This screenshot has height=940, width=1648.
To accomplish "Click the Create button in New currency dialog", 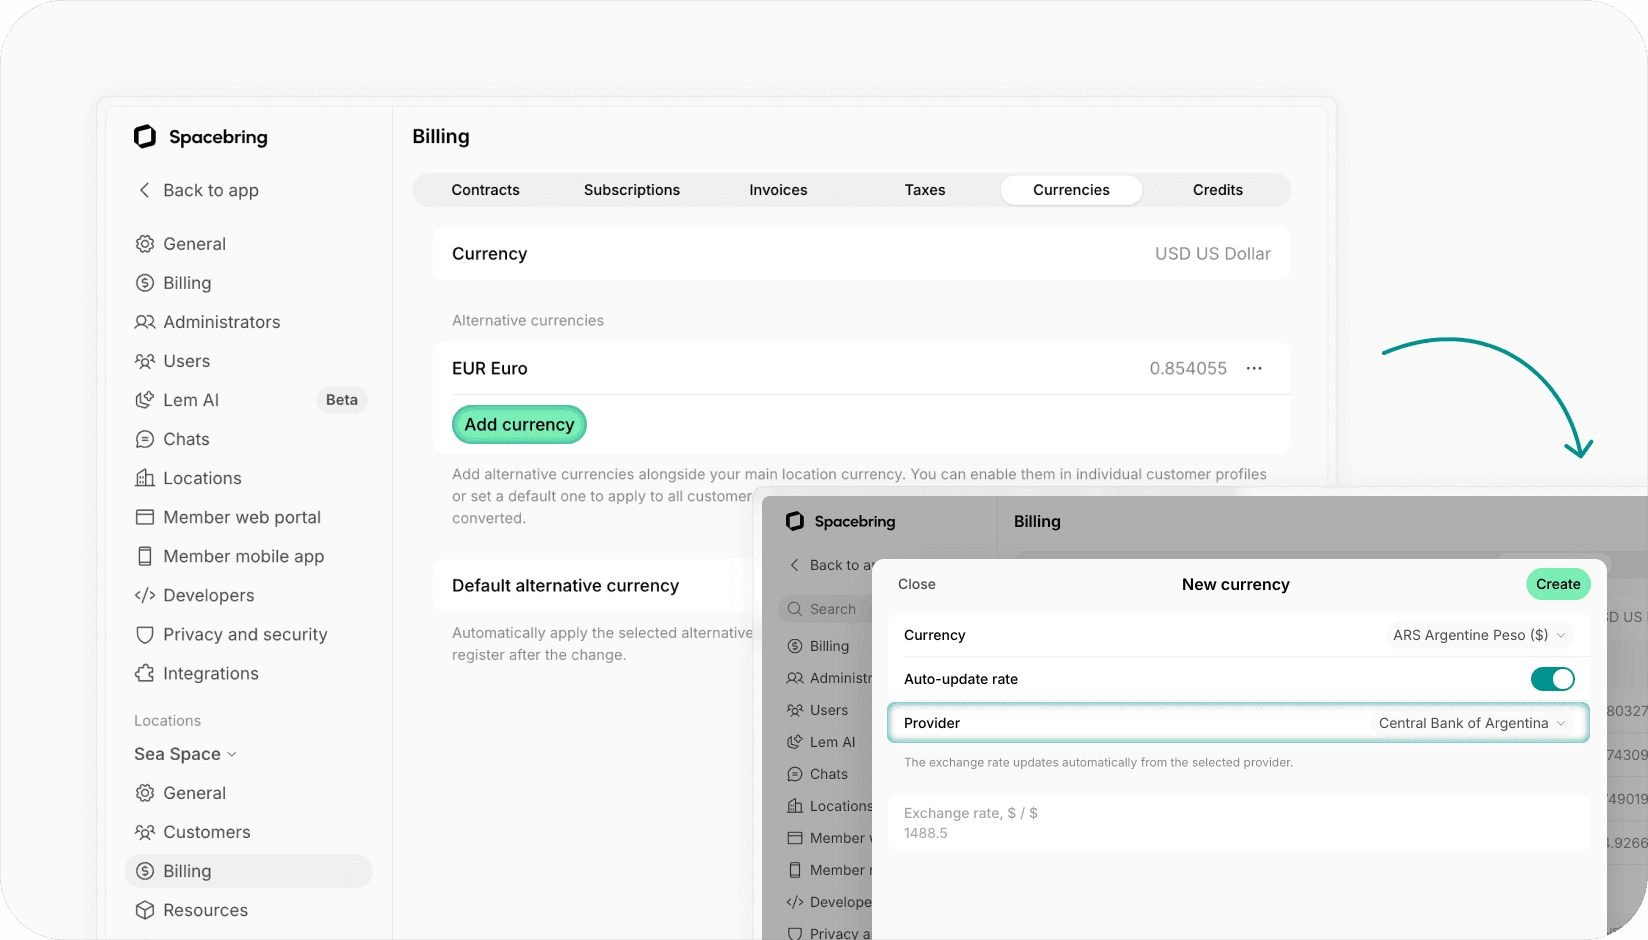I will tap(1558, 584).
